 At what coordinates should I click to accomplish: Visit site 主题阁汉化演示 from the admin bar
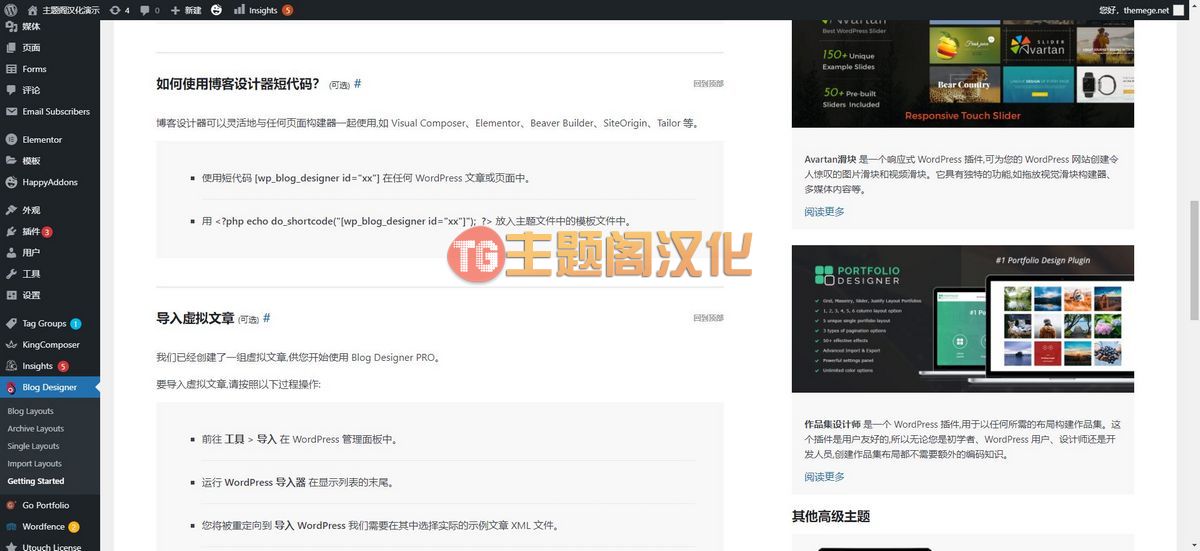[62, 10]
